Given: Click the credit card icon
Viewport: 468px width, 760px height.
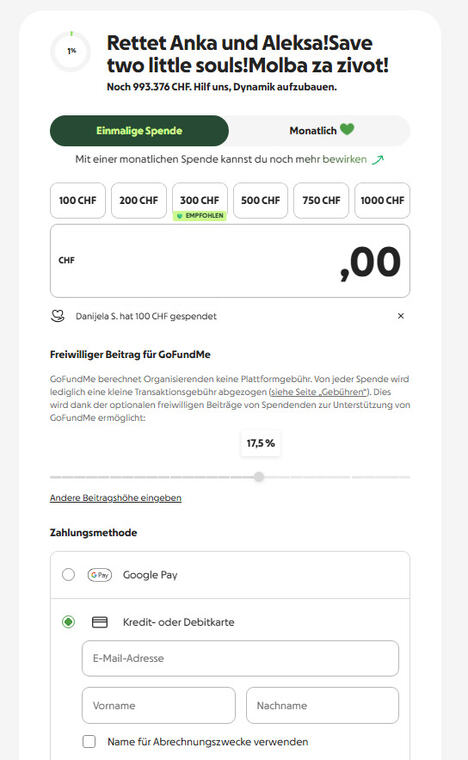Looking at the screenshot, I should (x=99, y=622).
